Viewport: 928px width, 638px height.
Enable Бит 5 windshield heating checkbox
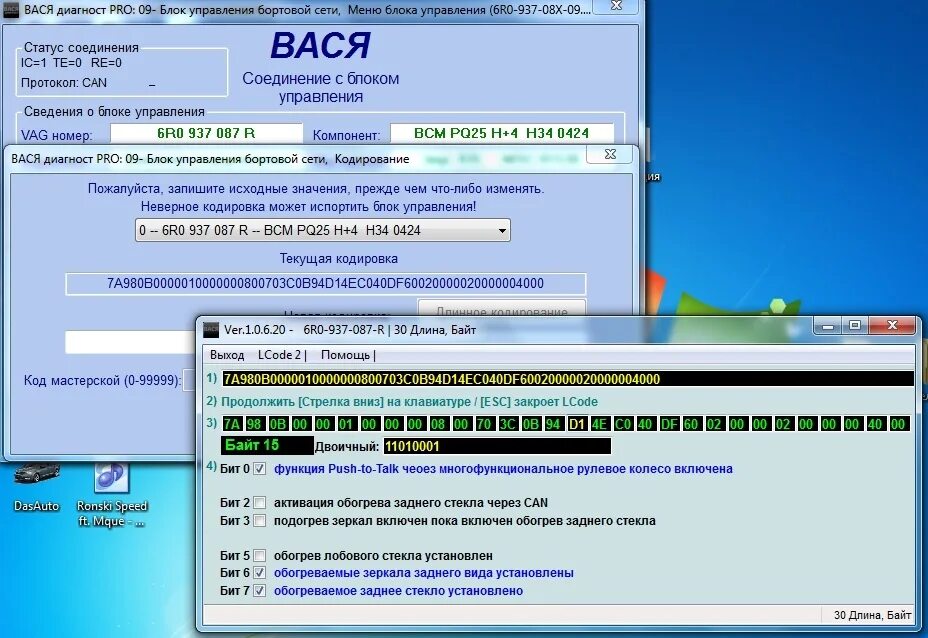coord(259,556)
